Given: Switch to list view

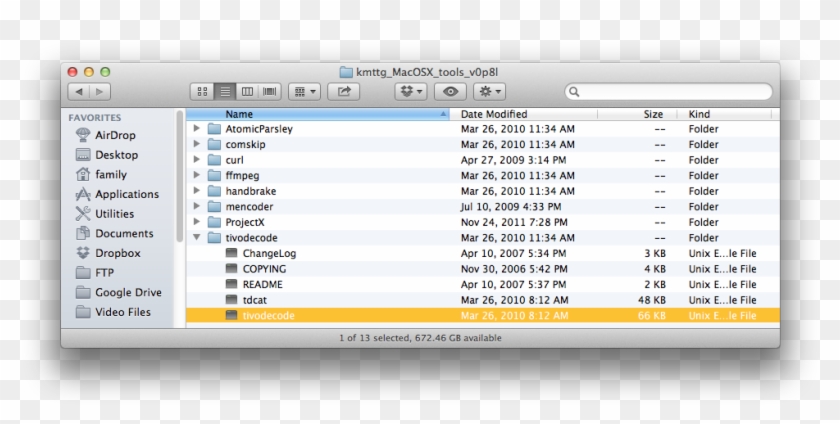Looking at the screenshot, I should pyautogui.click(x=225, y=92).
